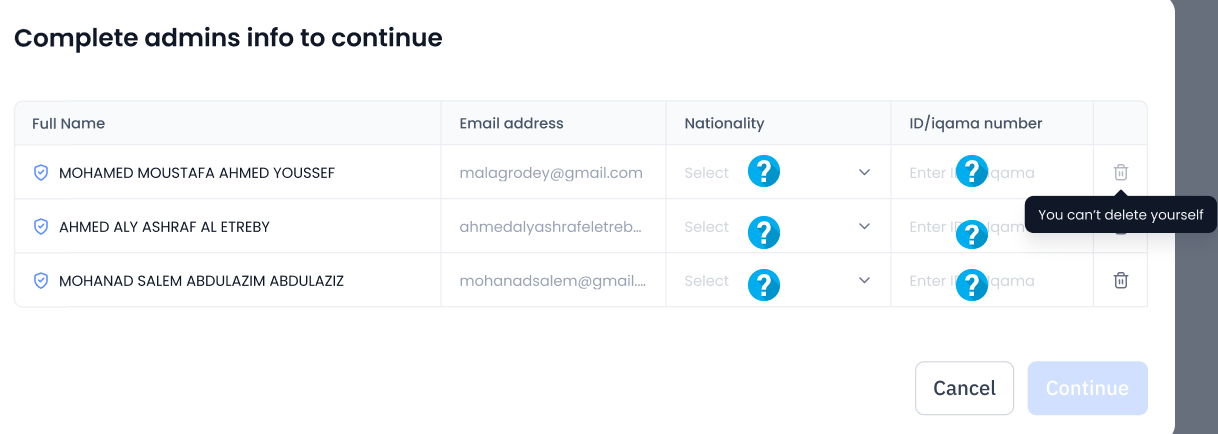Click help icon in MOHANAD SALEM's Nationality cell
The image size is (1218, 434).
(x=764, y=285)
